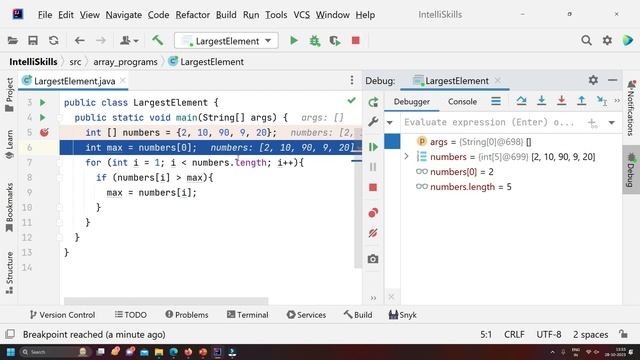Click the Step Over icon

pos(521,101)
